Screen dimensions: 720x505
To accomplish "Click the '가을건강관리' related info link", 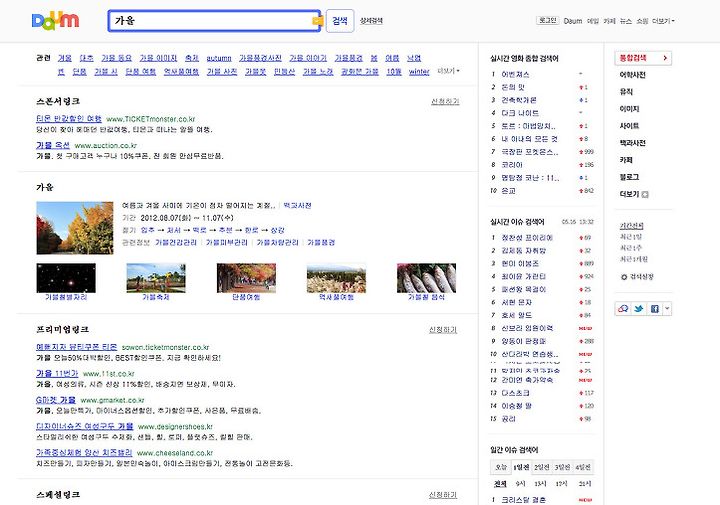I will 175,242.
